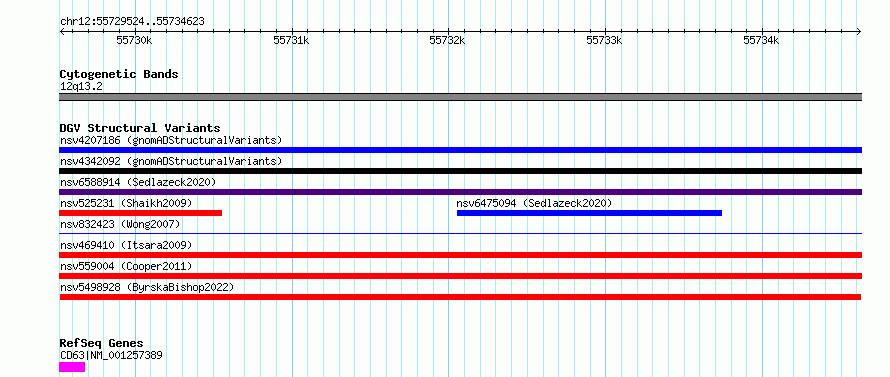Open the nsv4342092 gnomAD variant label
Viewport: 890px width, 377px height.
171,161
